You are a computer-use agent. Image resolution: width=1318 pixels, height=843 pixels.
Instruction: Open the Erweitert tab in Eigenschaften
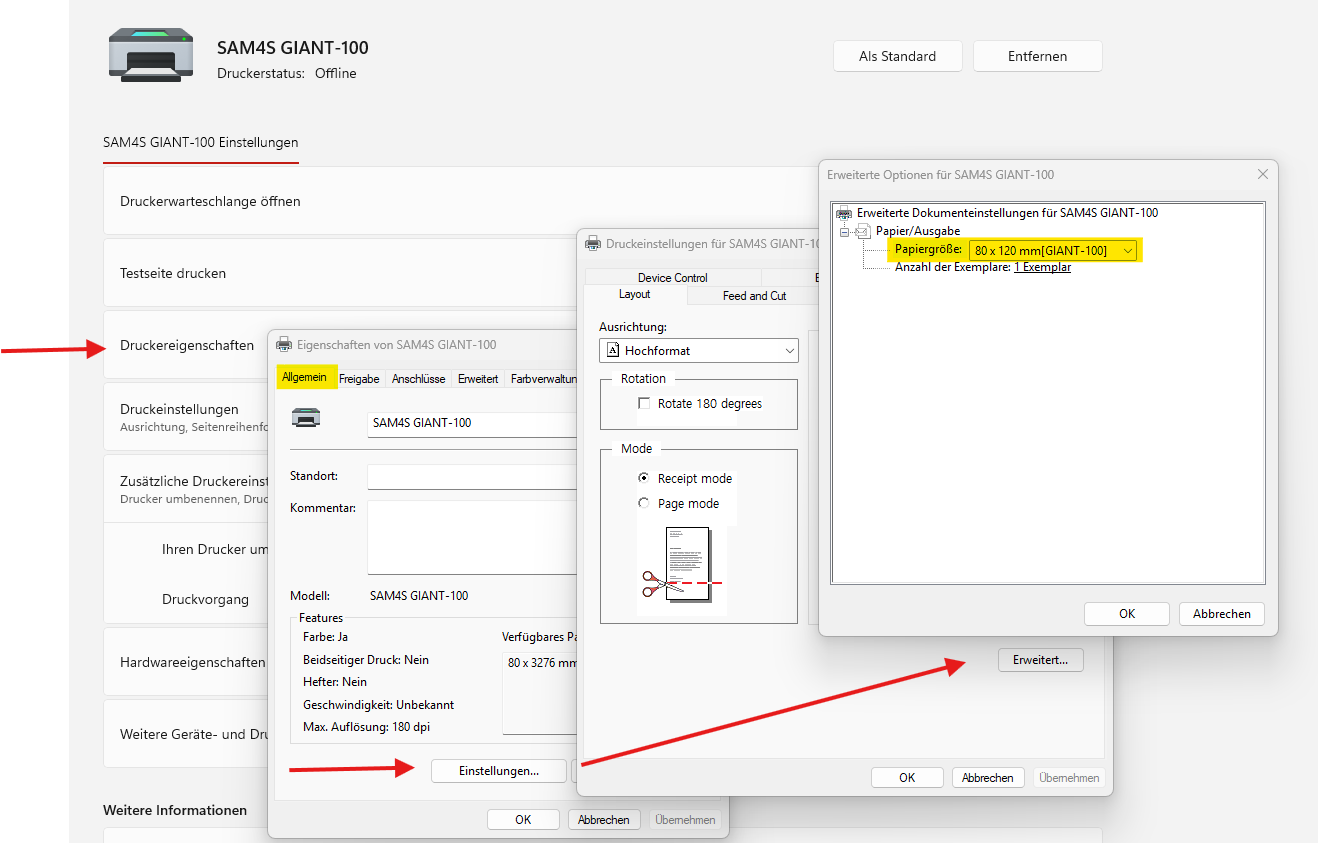click(x=478, y=379)
